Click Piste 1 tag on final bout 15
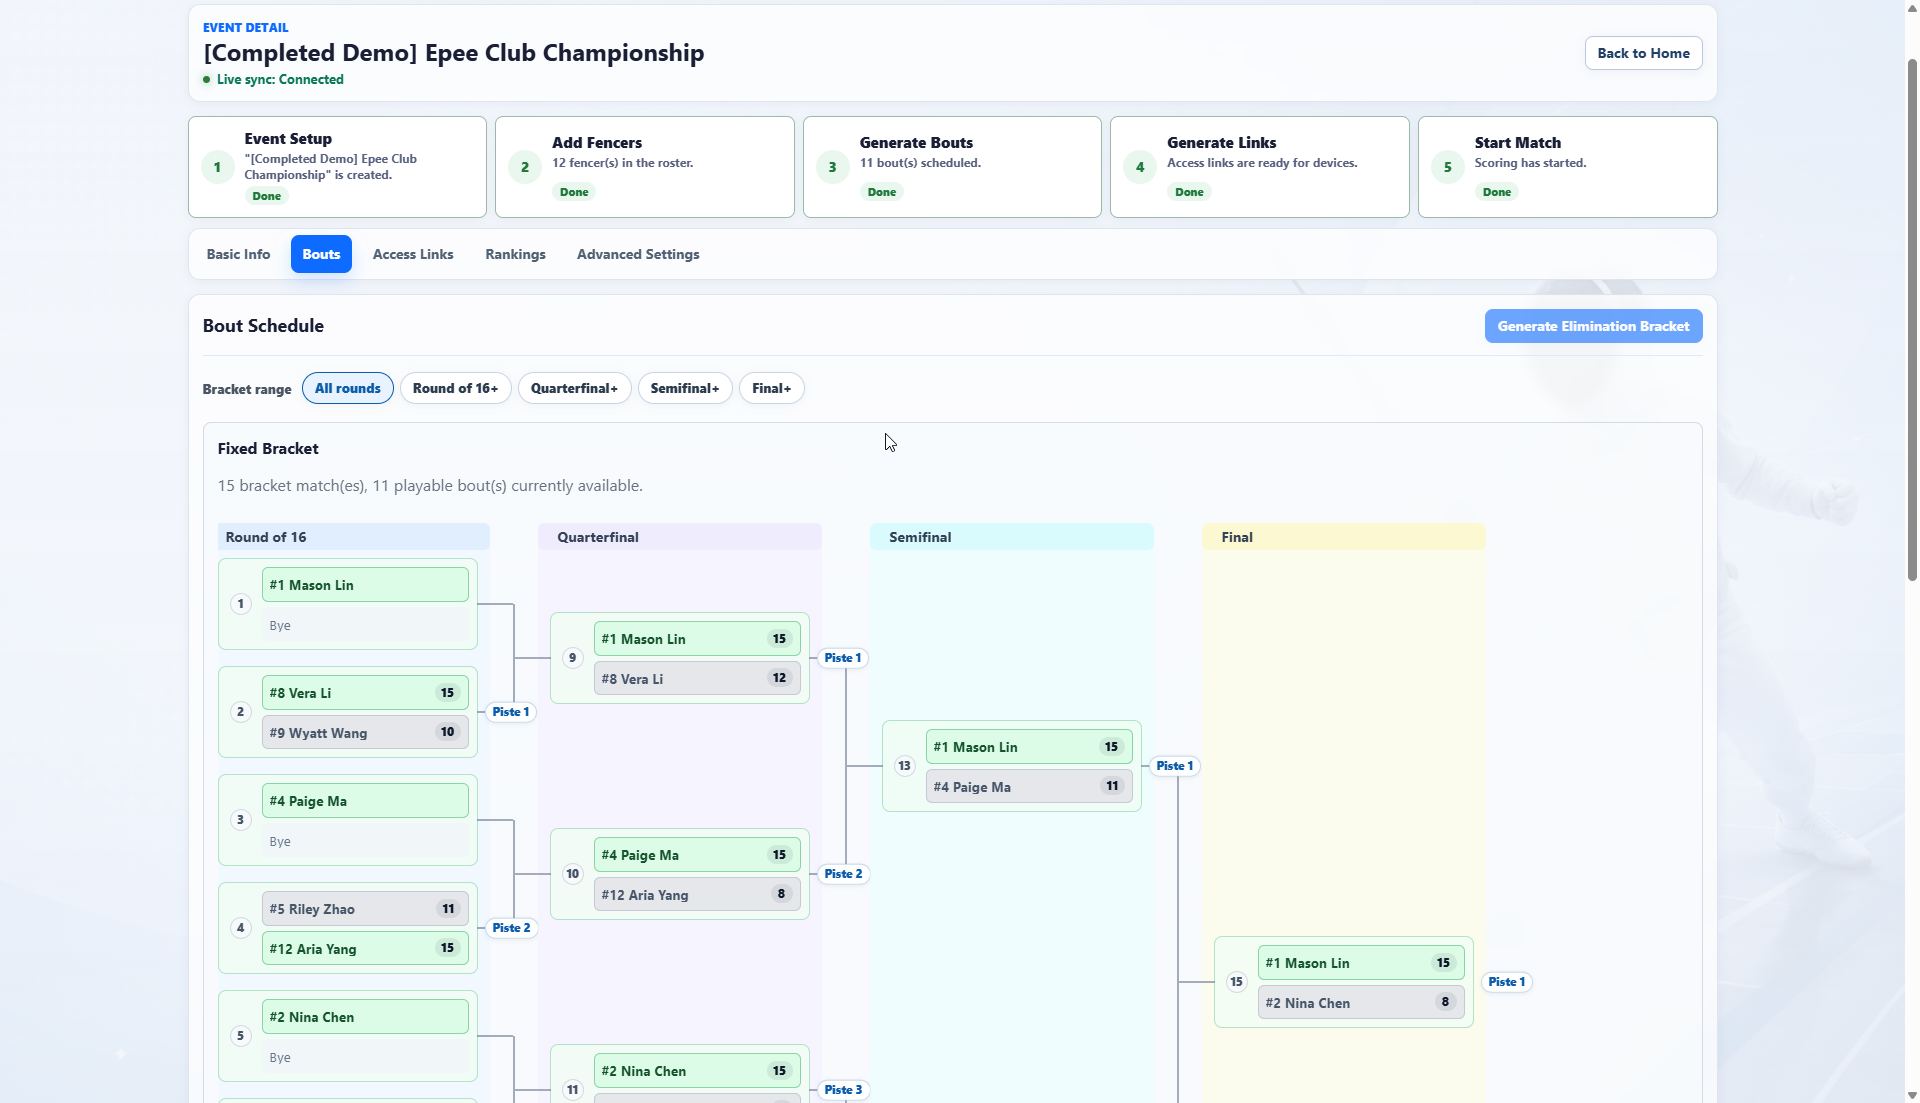The image size is (1920, 1103). (1507, 982)
